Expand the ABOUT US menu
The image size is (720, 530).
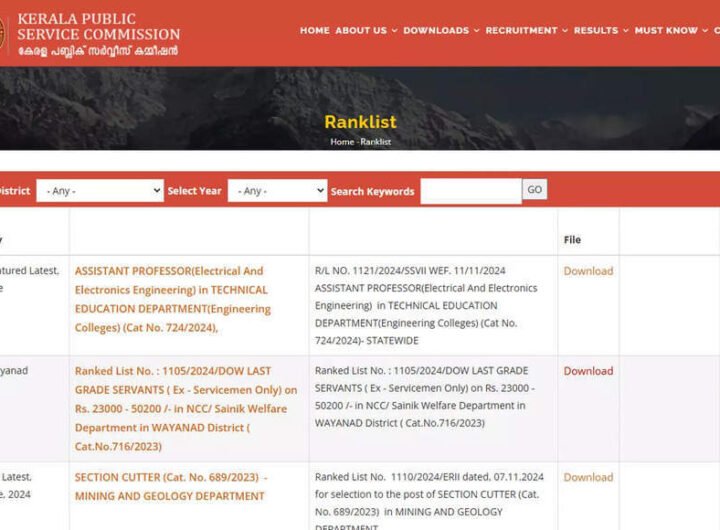click(365, 31)
